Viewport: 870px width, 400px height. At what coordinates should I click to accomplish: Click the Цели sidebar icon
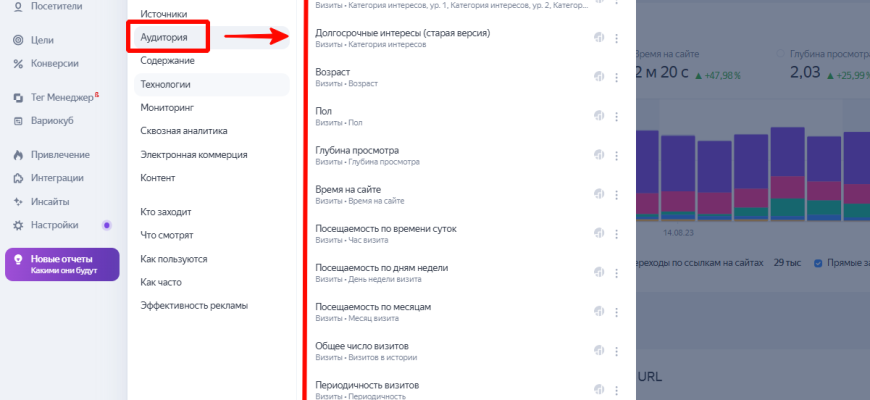18,40
